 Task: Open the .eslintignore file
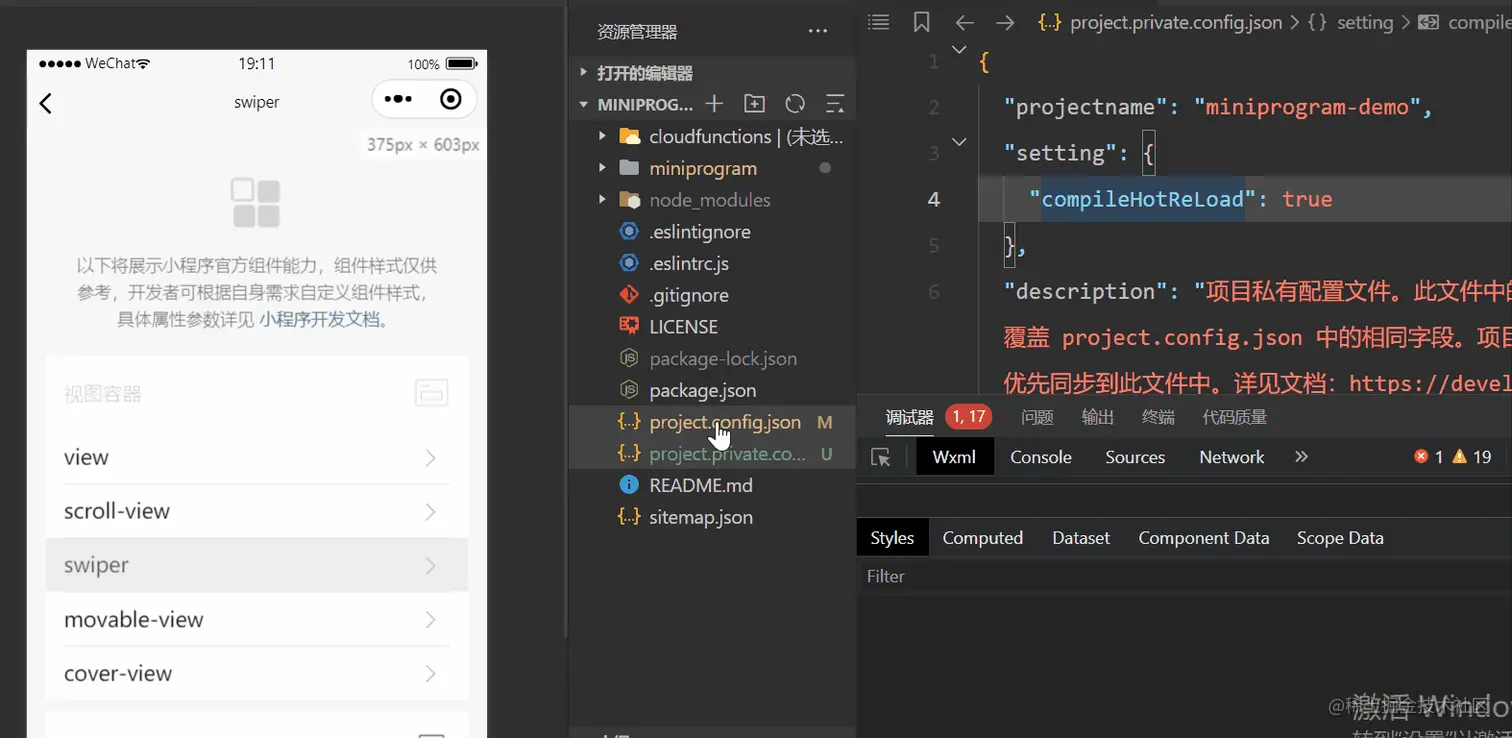click(x=712, y=232)
